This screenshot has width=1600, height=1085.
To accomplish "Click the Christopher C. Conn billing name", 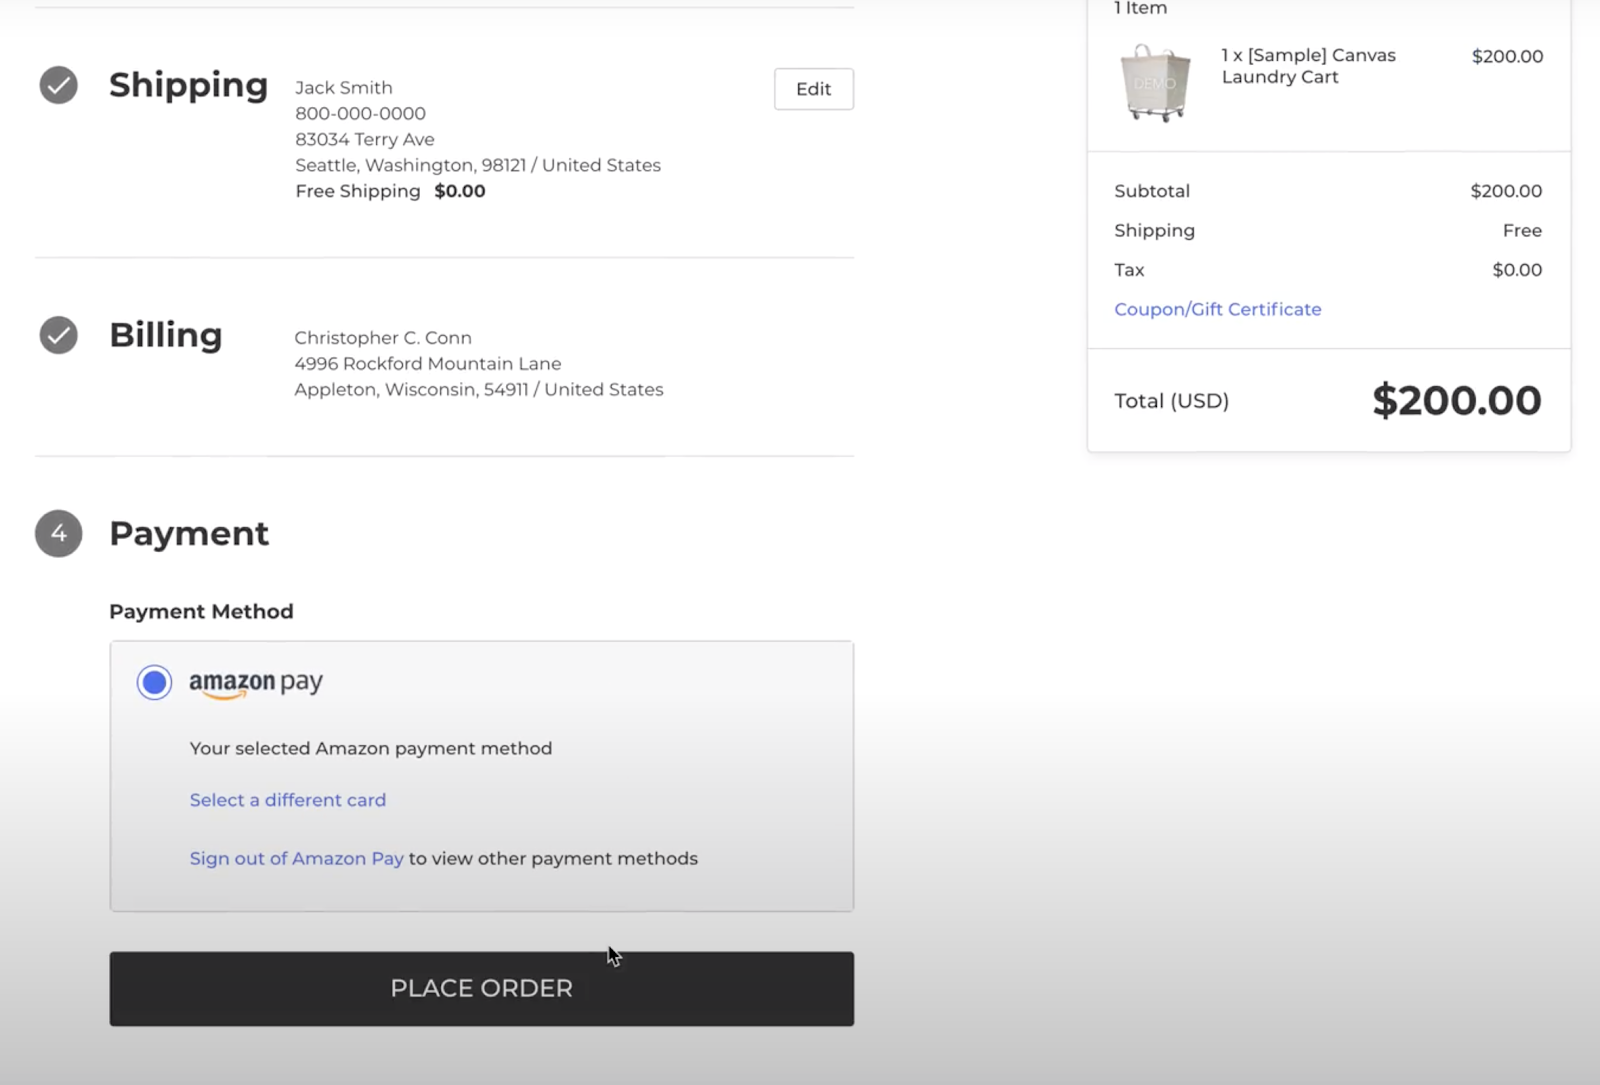I will (383, 338).
